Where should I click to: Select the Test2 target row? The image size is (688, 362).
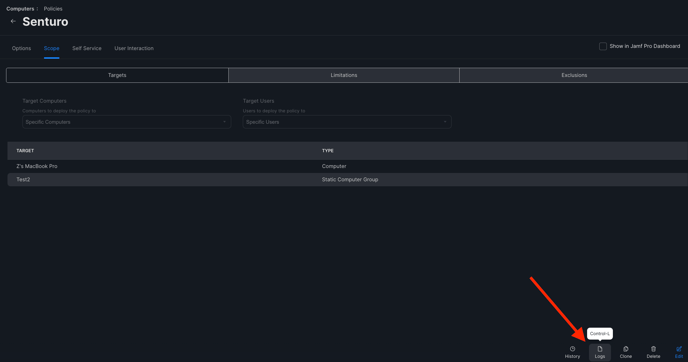(348, 179)
